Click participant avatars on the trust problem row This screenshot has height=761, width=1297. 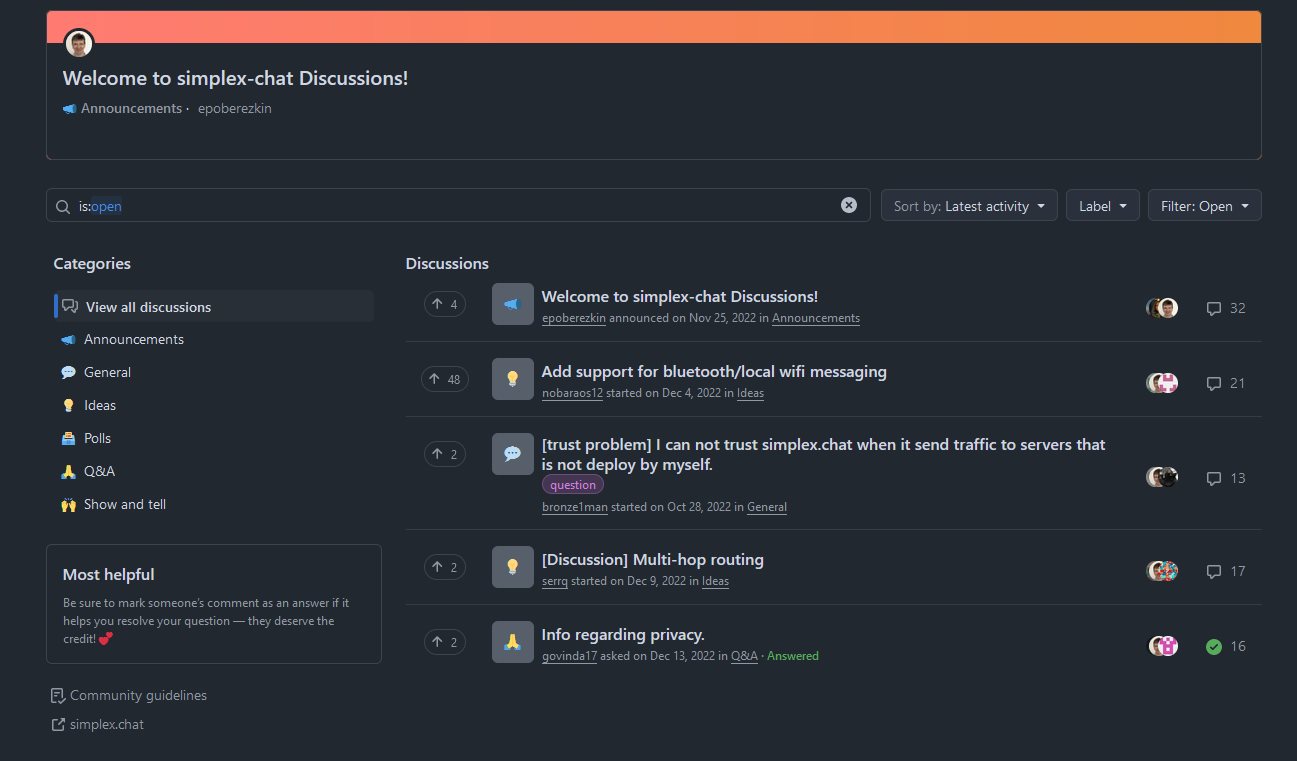coord(1162,478)
